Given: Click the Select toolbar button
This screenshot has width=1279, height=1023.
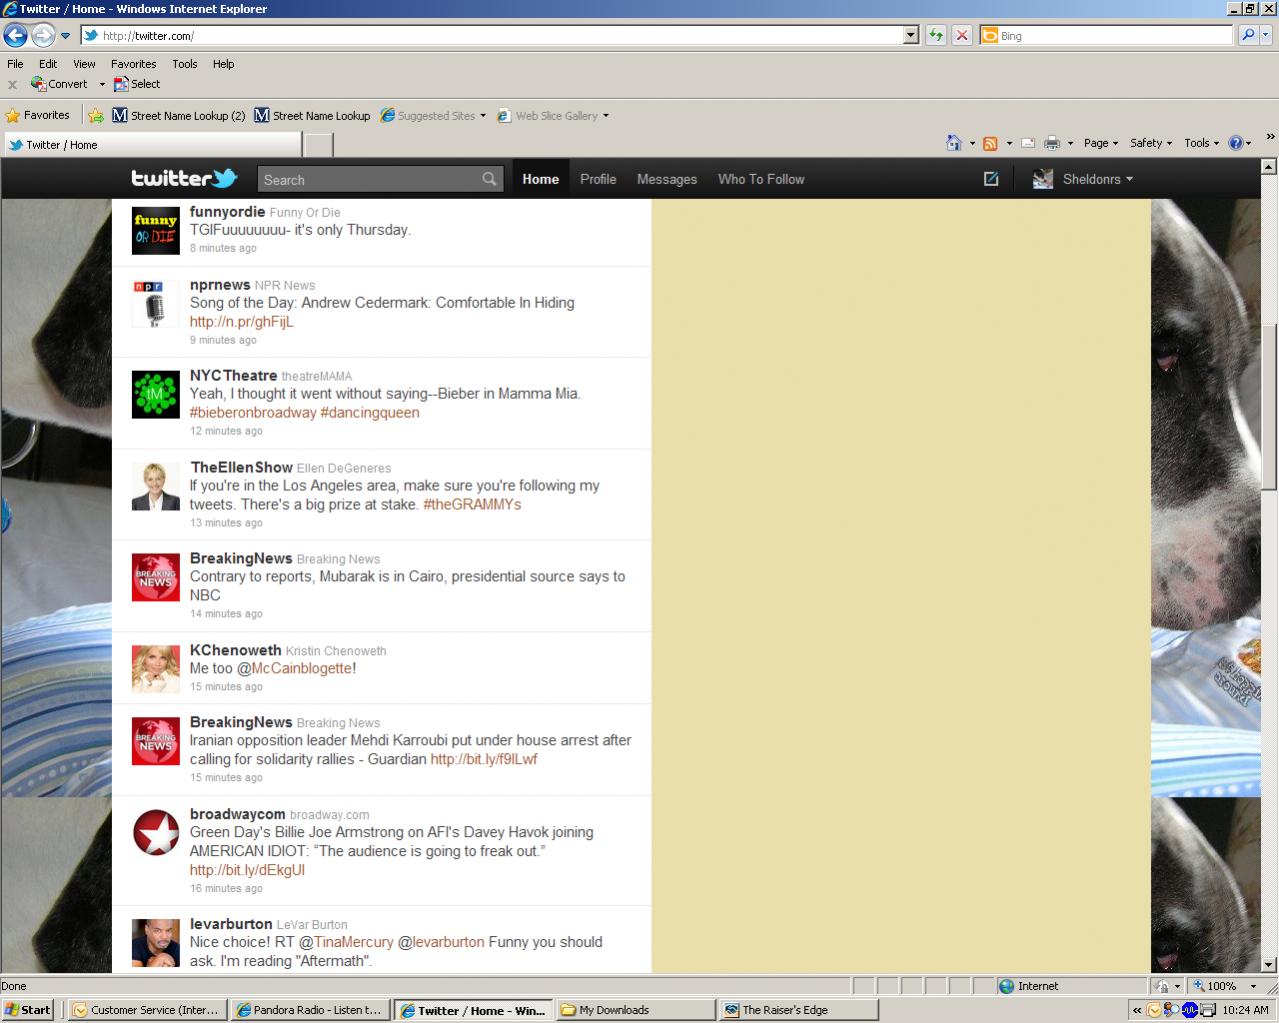Looking at the screenshot, I should pos(137,84).
